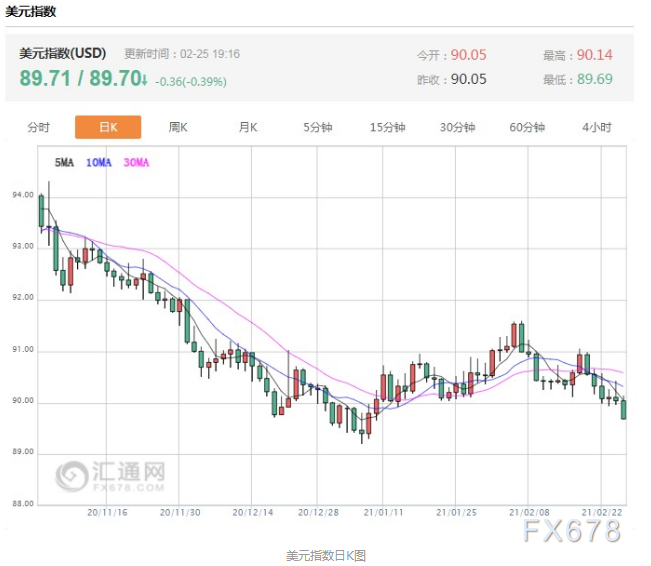The image size is (651, 566).
Task: Click the 最低 value 89.69
Action: pos(595,79)
